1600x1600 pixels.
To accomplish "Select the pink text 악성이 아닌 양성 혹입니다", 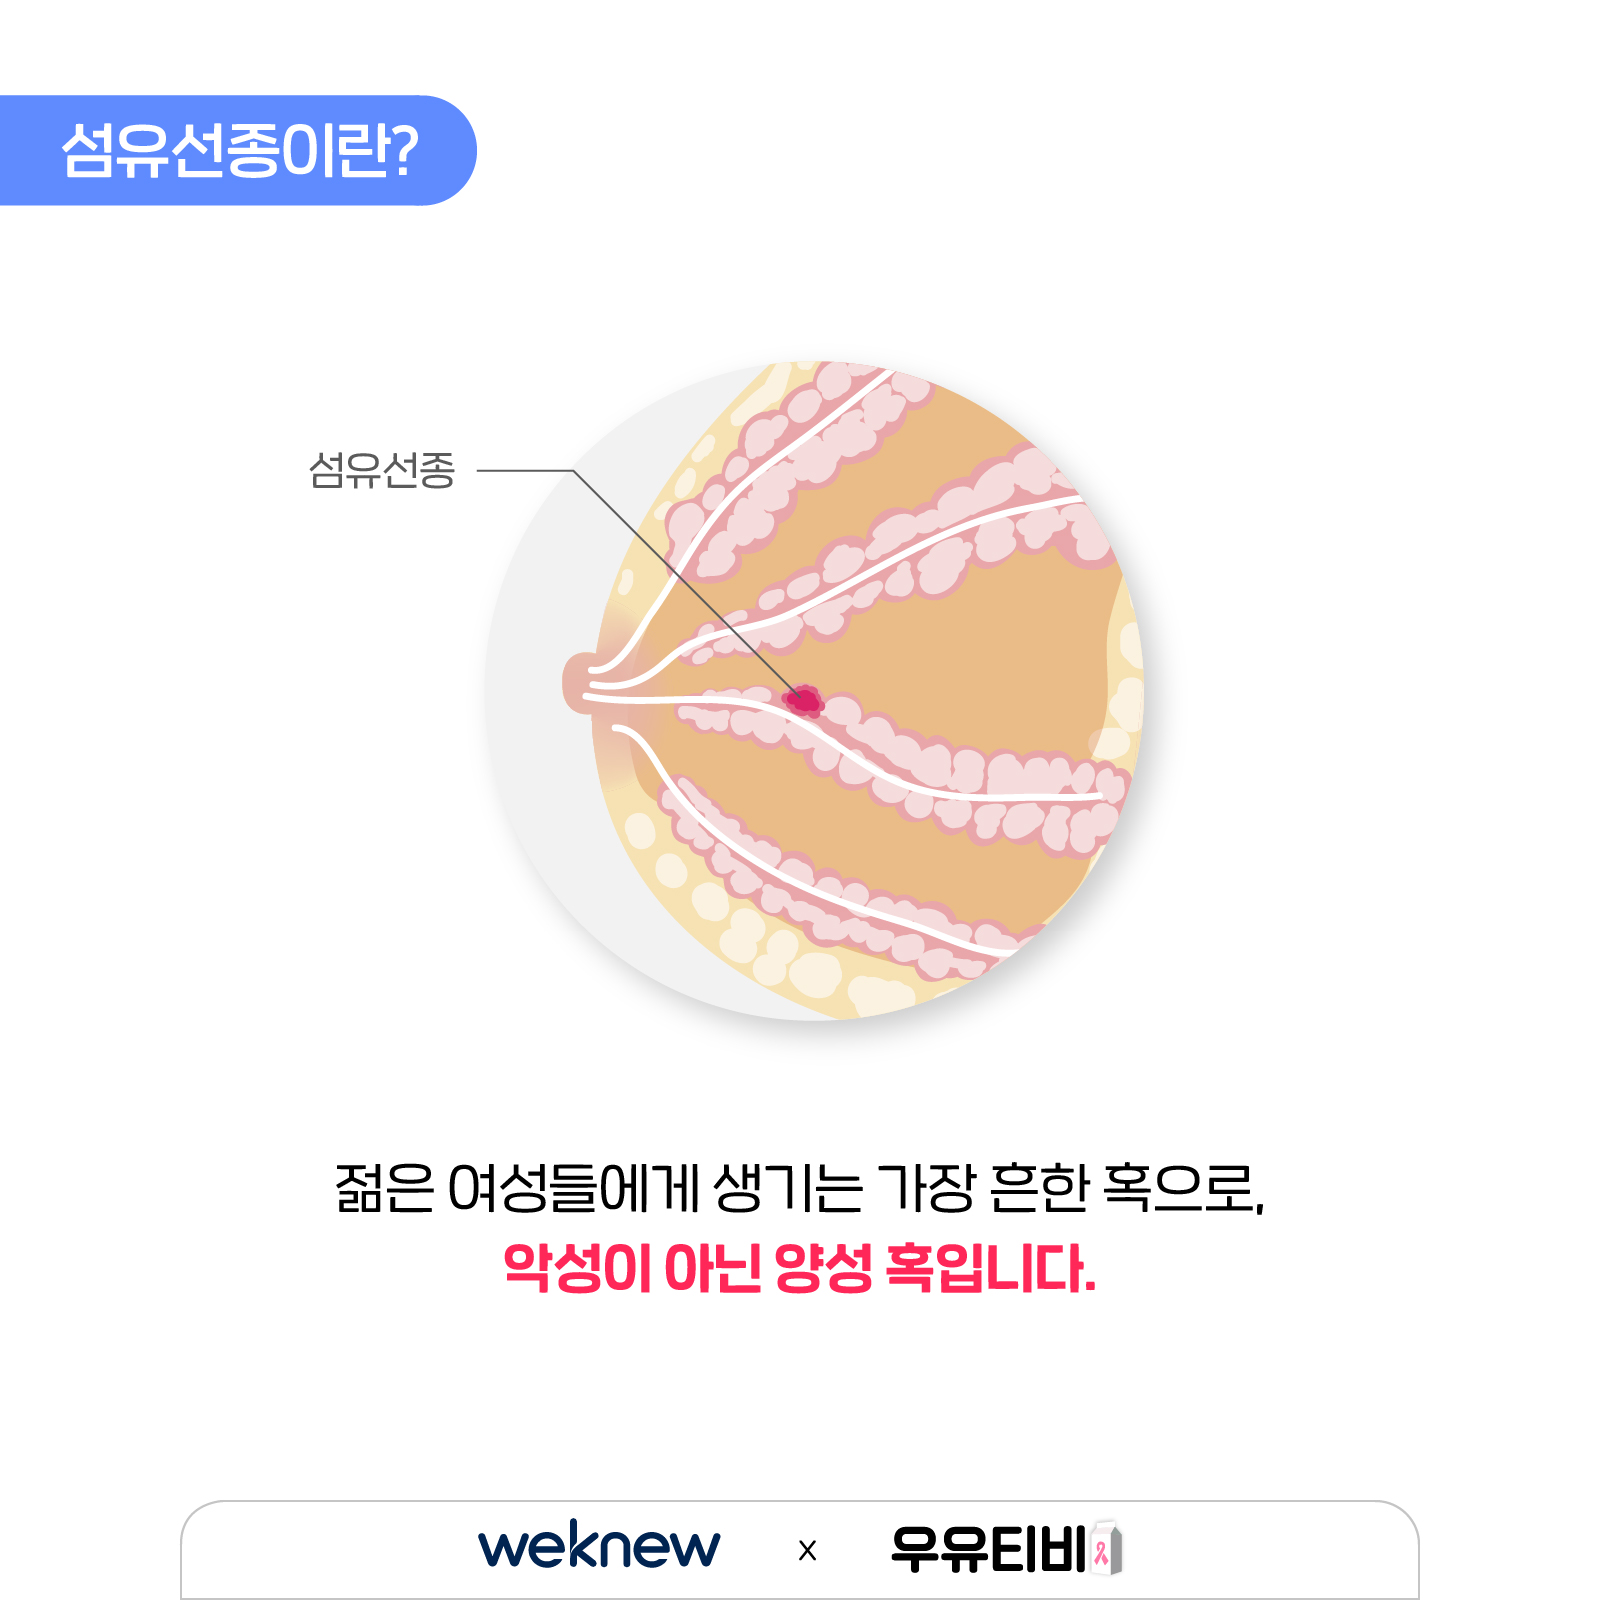I will (x=800, y=1268).
